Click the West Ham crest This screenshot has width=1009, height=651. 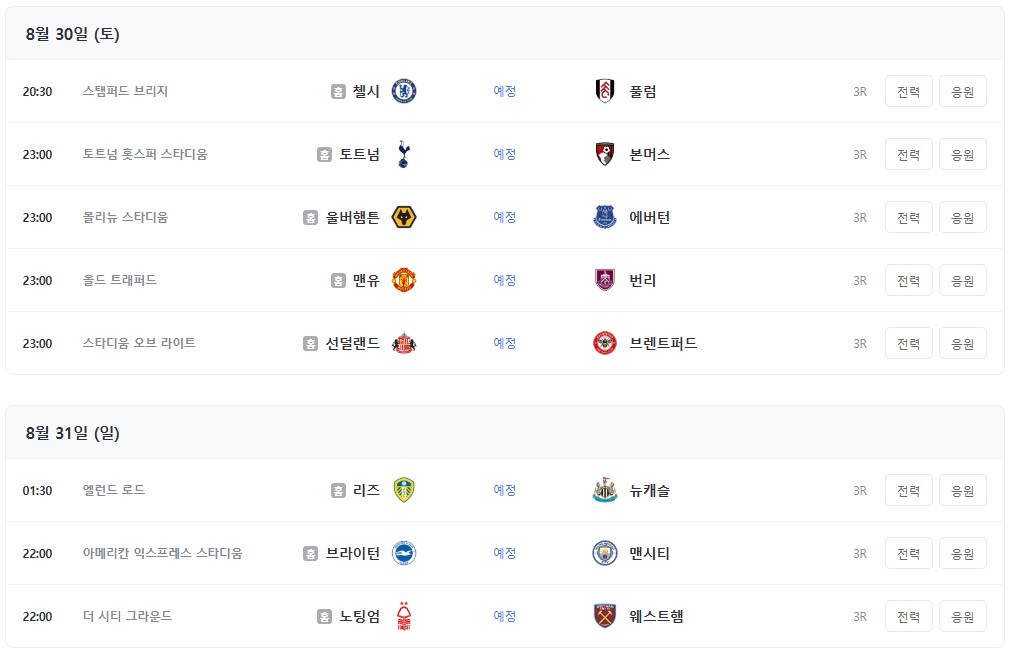(x=605, y=616)
